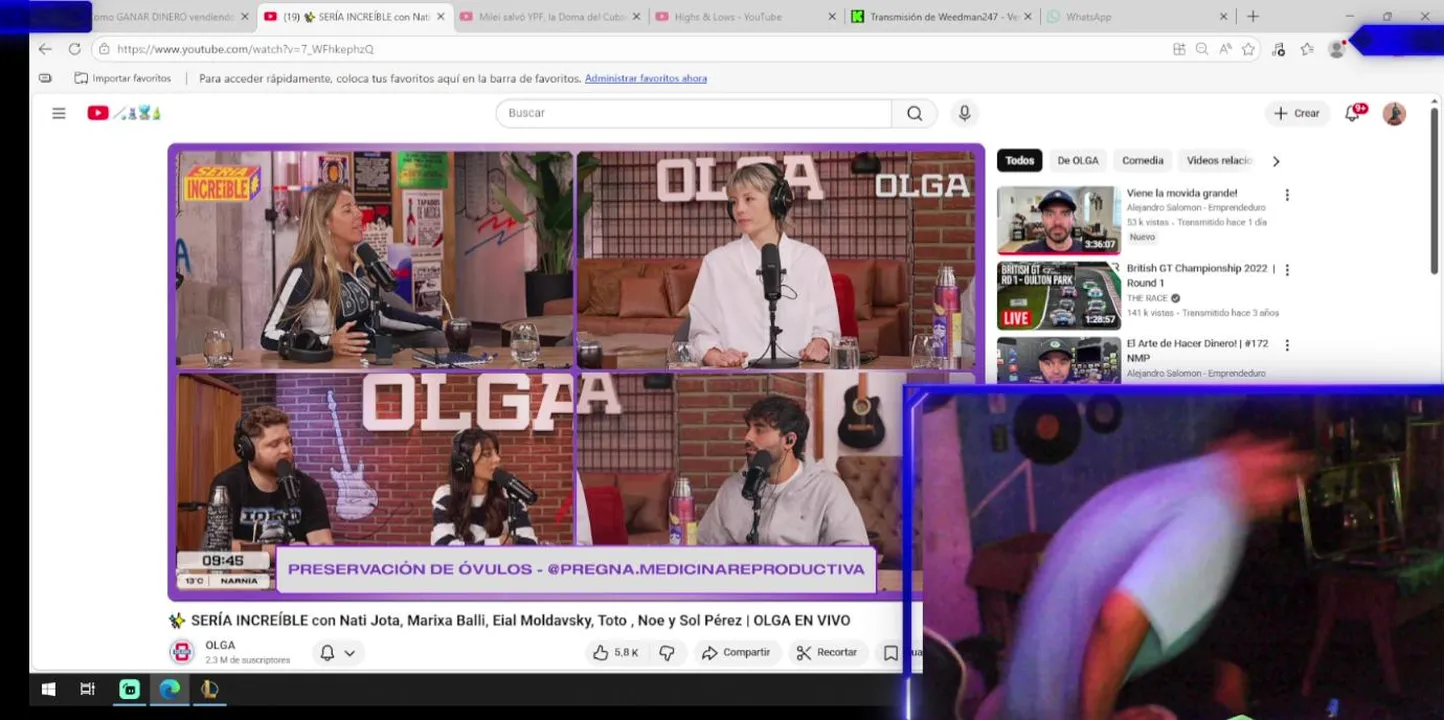The image size is (1444, 720).
Task: Close the SERÍA INCREÍBLE tab
Action: [440, 17]
